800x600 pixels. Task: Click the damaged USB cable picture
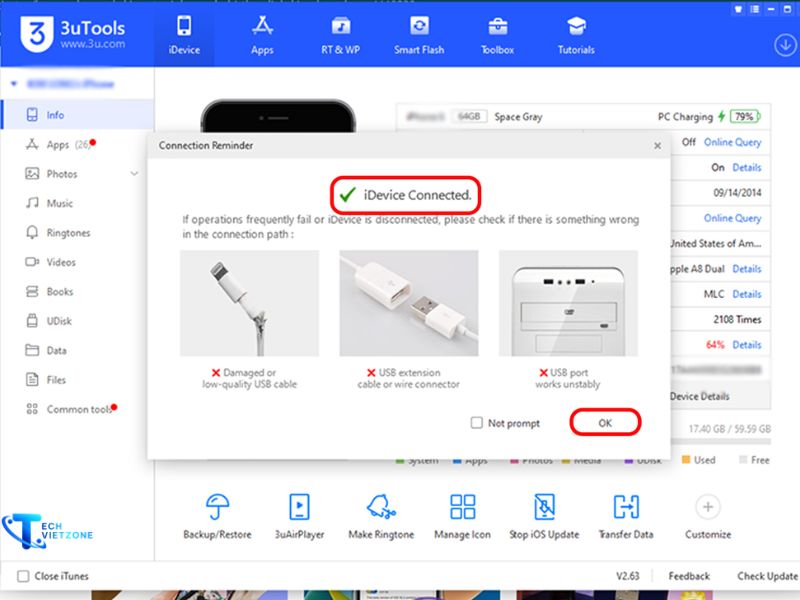coord(249,303)
